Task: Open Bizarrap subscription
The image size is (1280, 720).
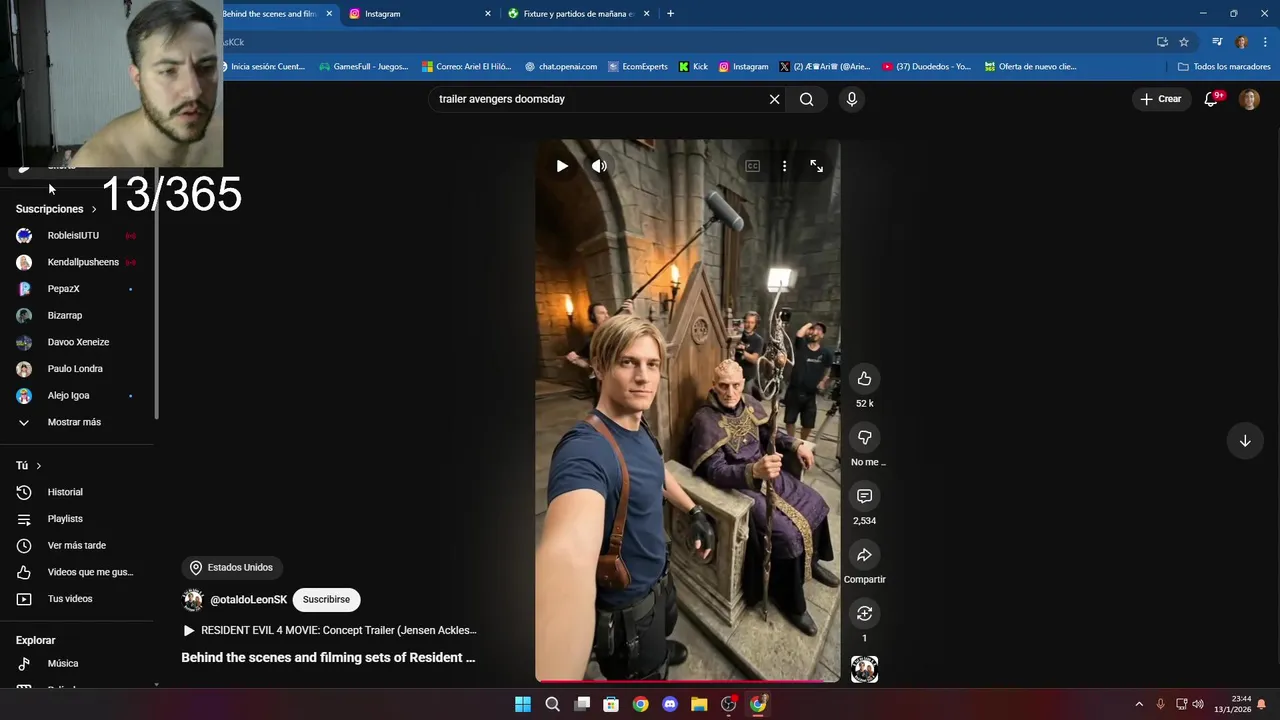Action: [77, 315]
